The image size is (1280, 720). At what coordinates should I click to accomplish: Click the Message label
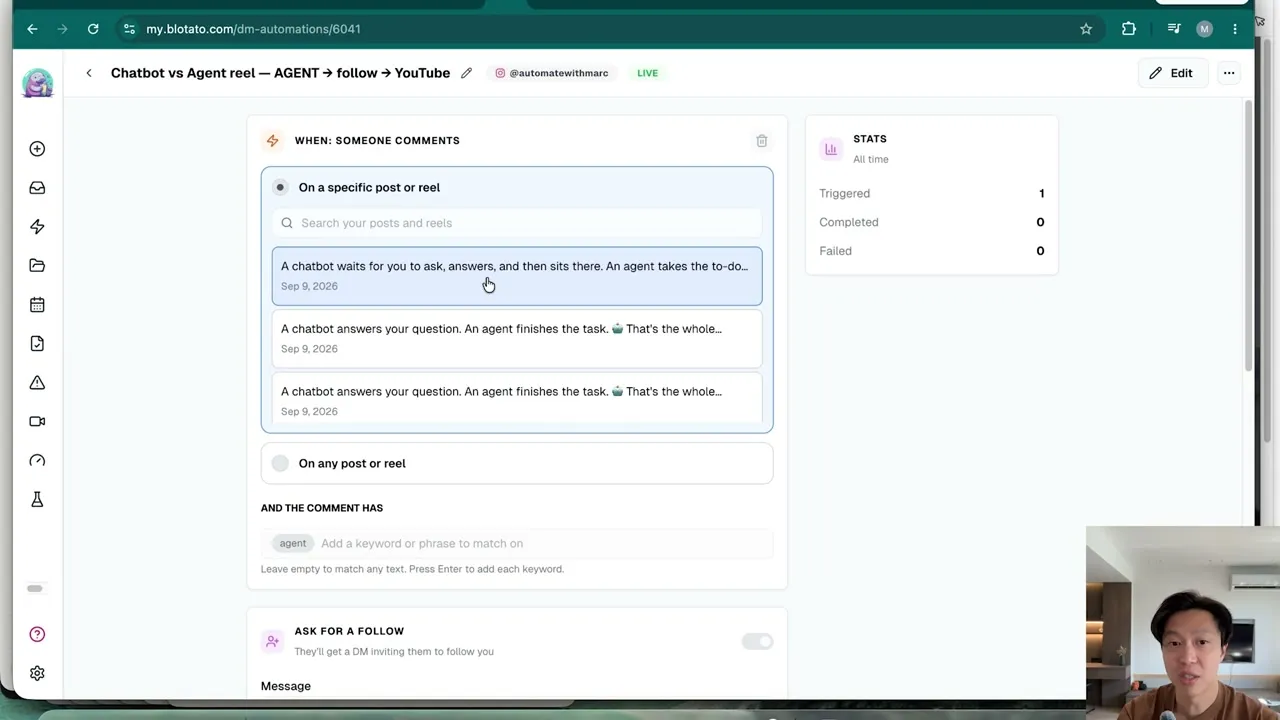pyautogui.click(x=286, y=686)
